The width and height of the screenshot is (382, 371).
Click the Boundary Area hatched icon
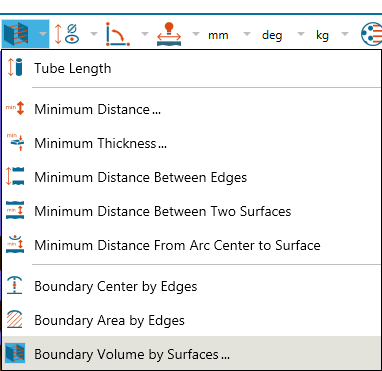point(15,319)
